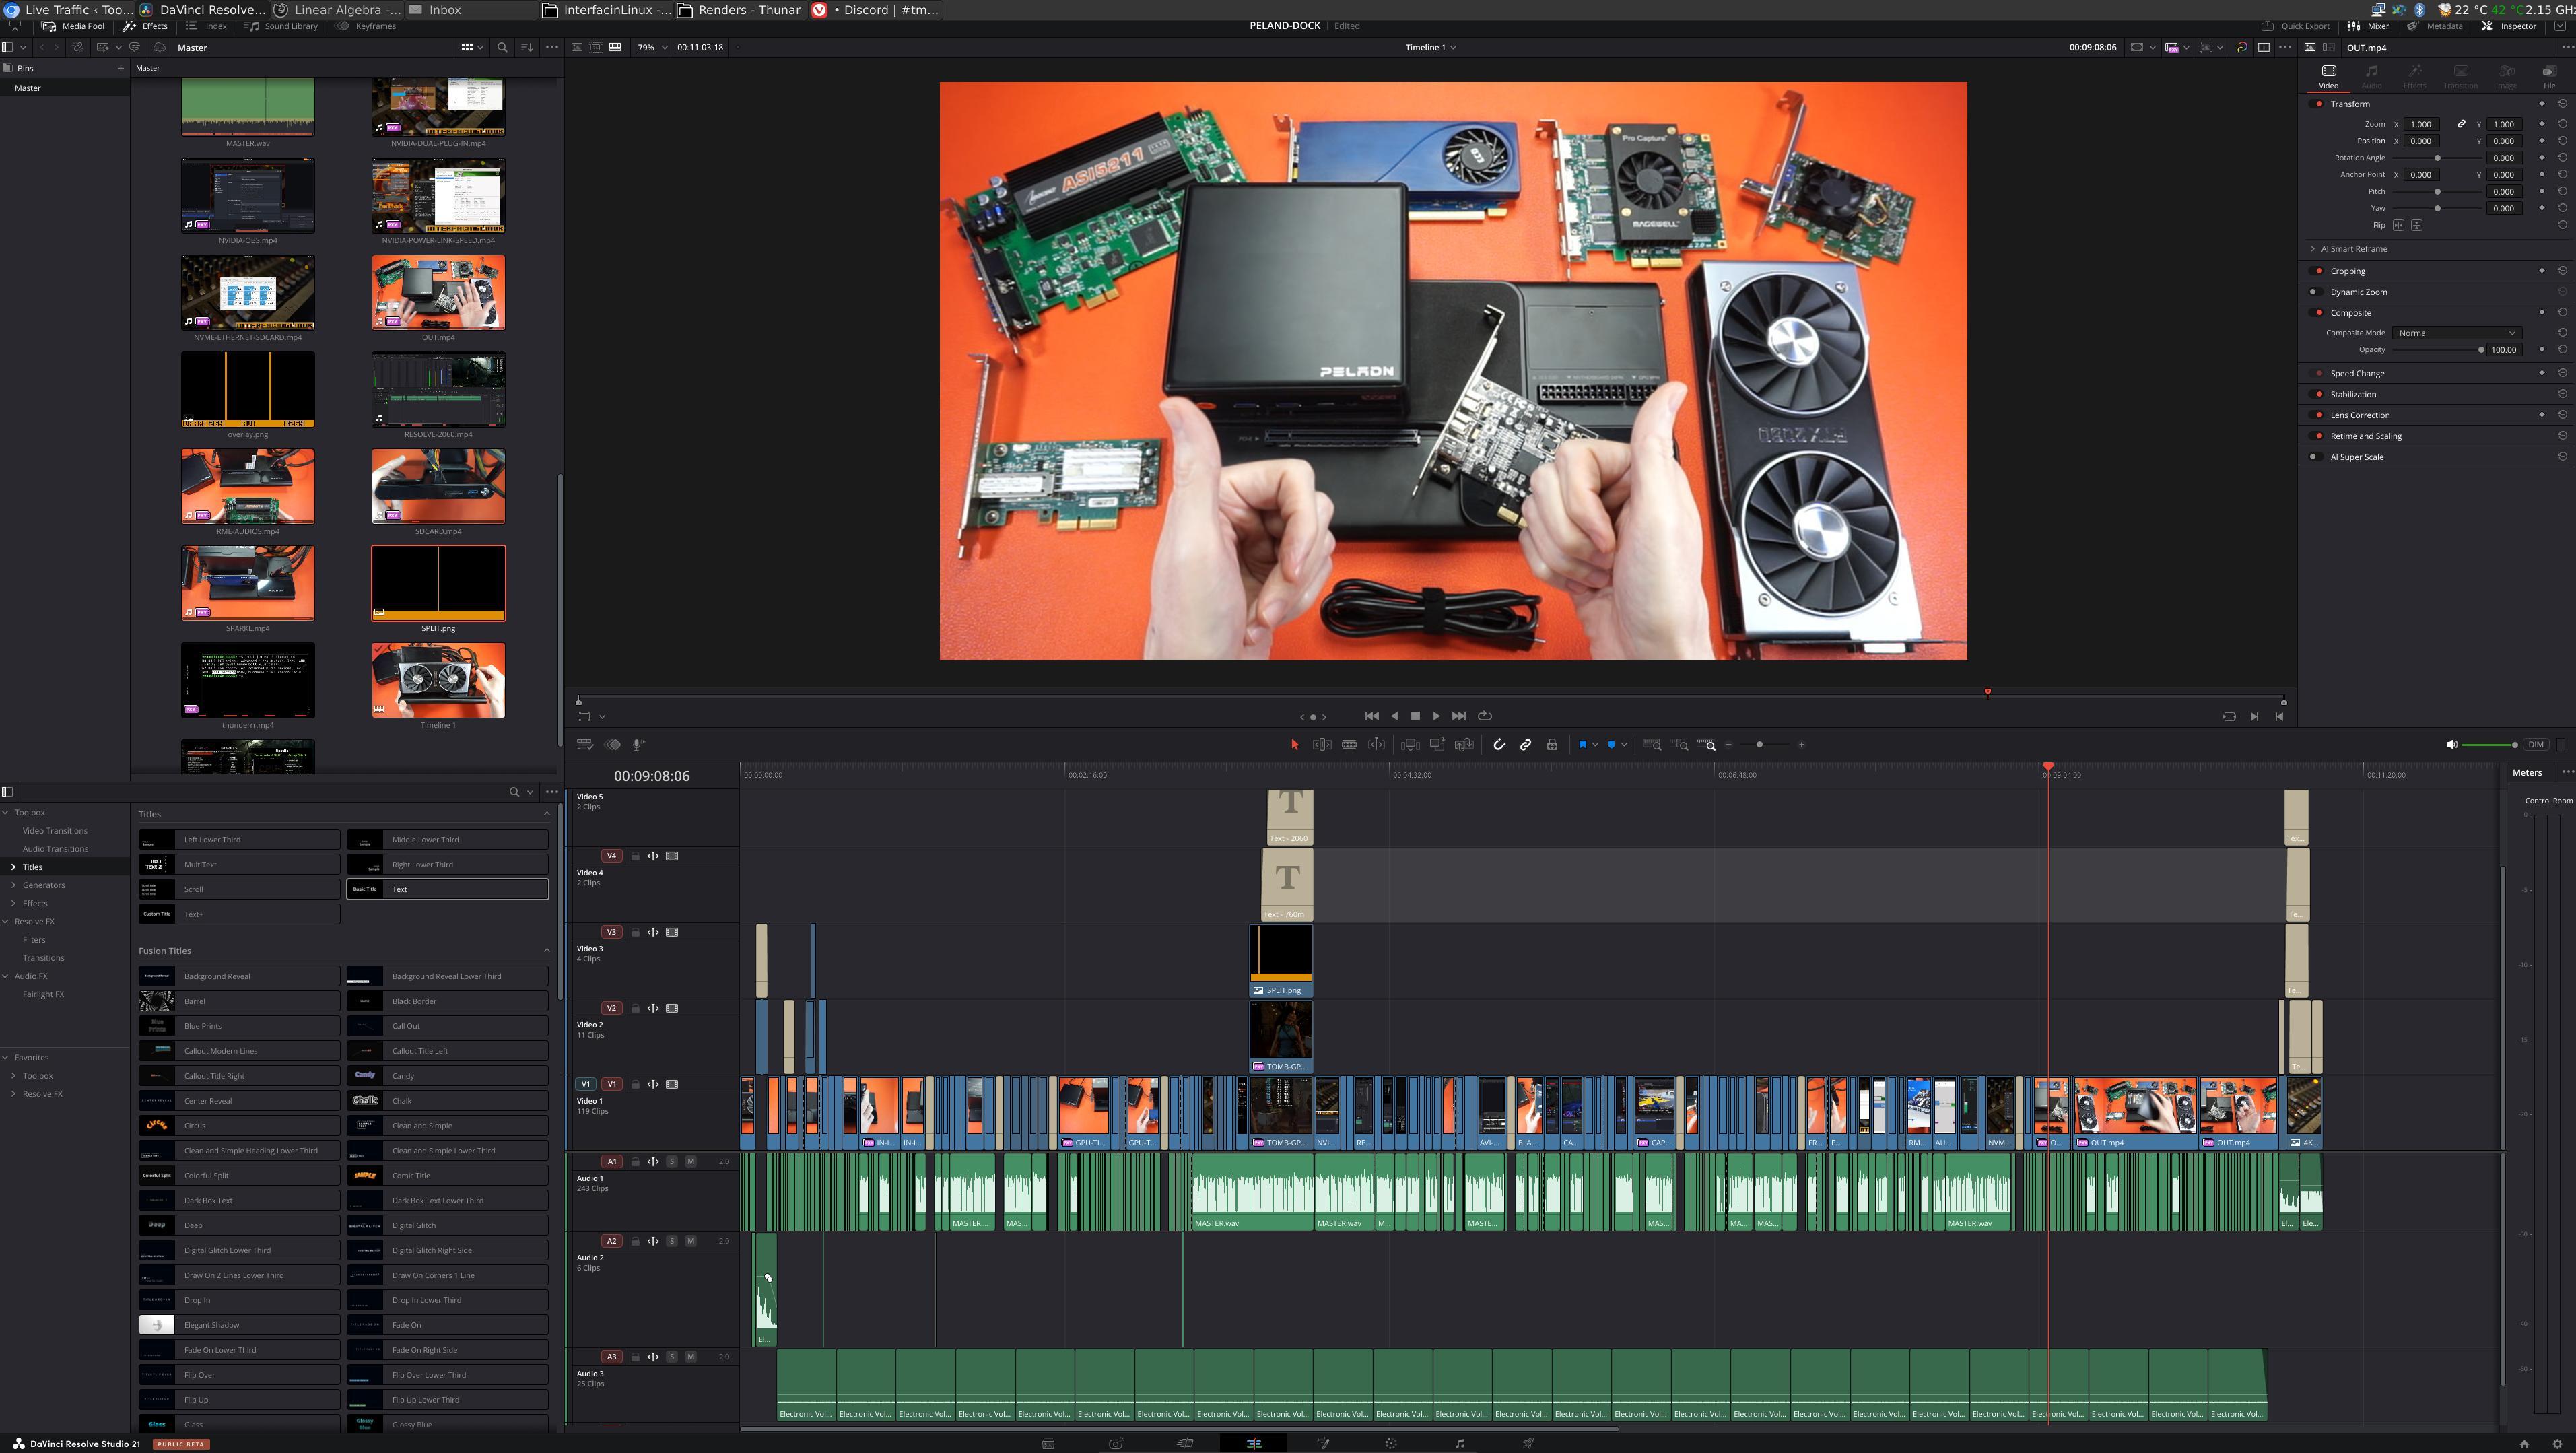Select the arrow Selection mode tool
Image resolution: width=2576 pixels, height=1453 pixels.
[x=1294, y=745]
